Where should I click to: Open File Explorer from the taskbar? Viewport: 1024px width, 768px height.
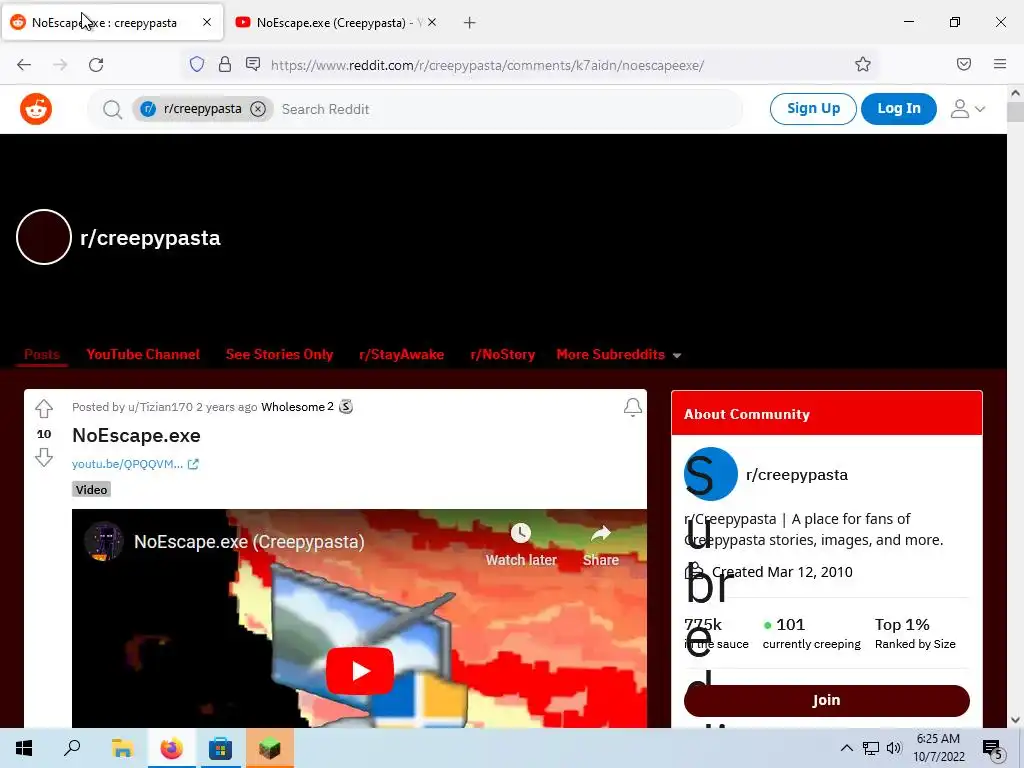click(122, 748)
